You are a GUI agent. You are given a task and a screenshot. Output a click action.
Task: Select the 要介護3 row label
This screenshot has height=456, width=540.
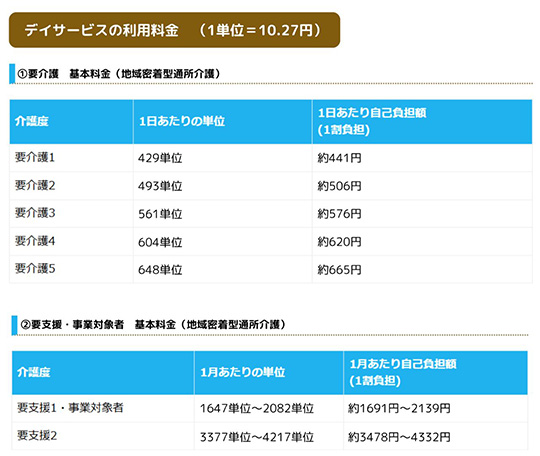(x=35, y=213)
